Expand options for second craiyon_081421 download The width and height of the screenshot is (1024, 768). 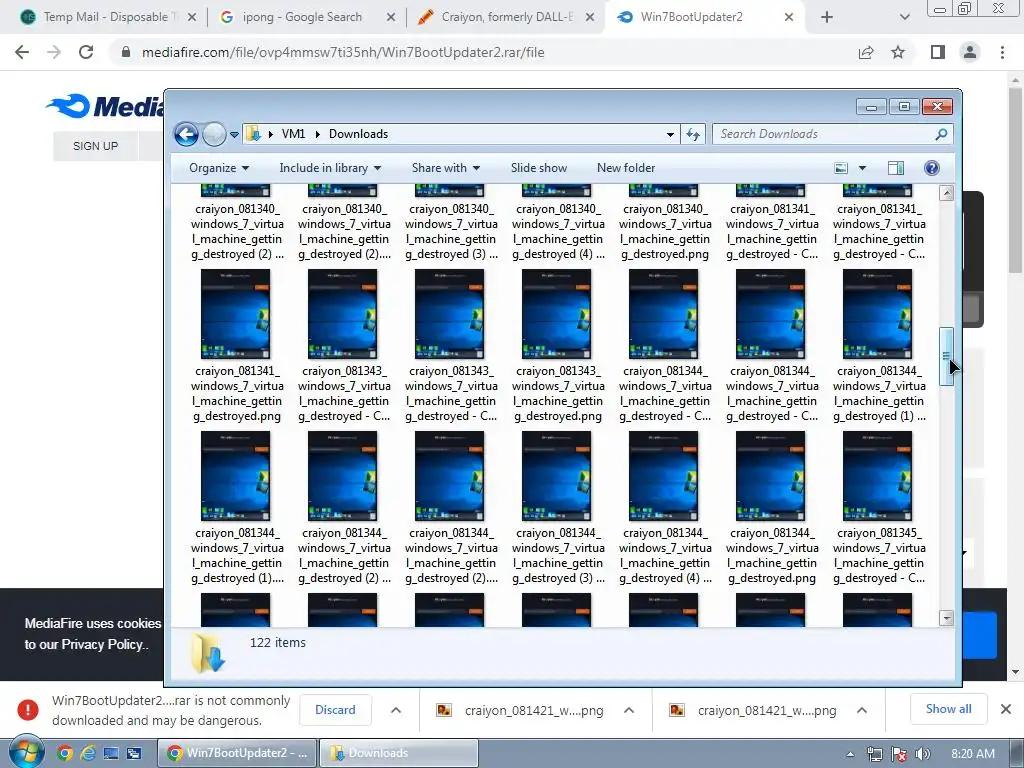(861, 710)
